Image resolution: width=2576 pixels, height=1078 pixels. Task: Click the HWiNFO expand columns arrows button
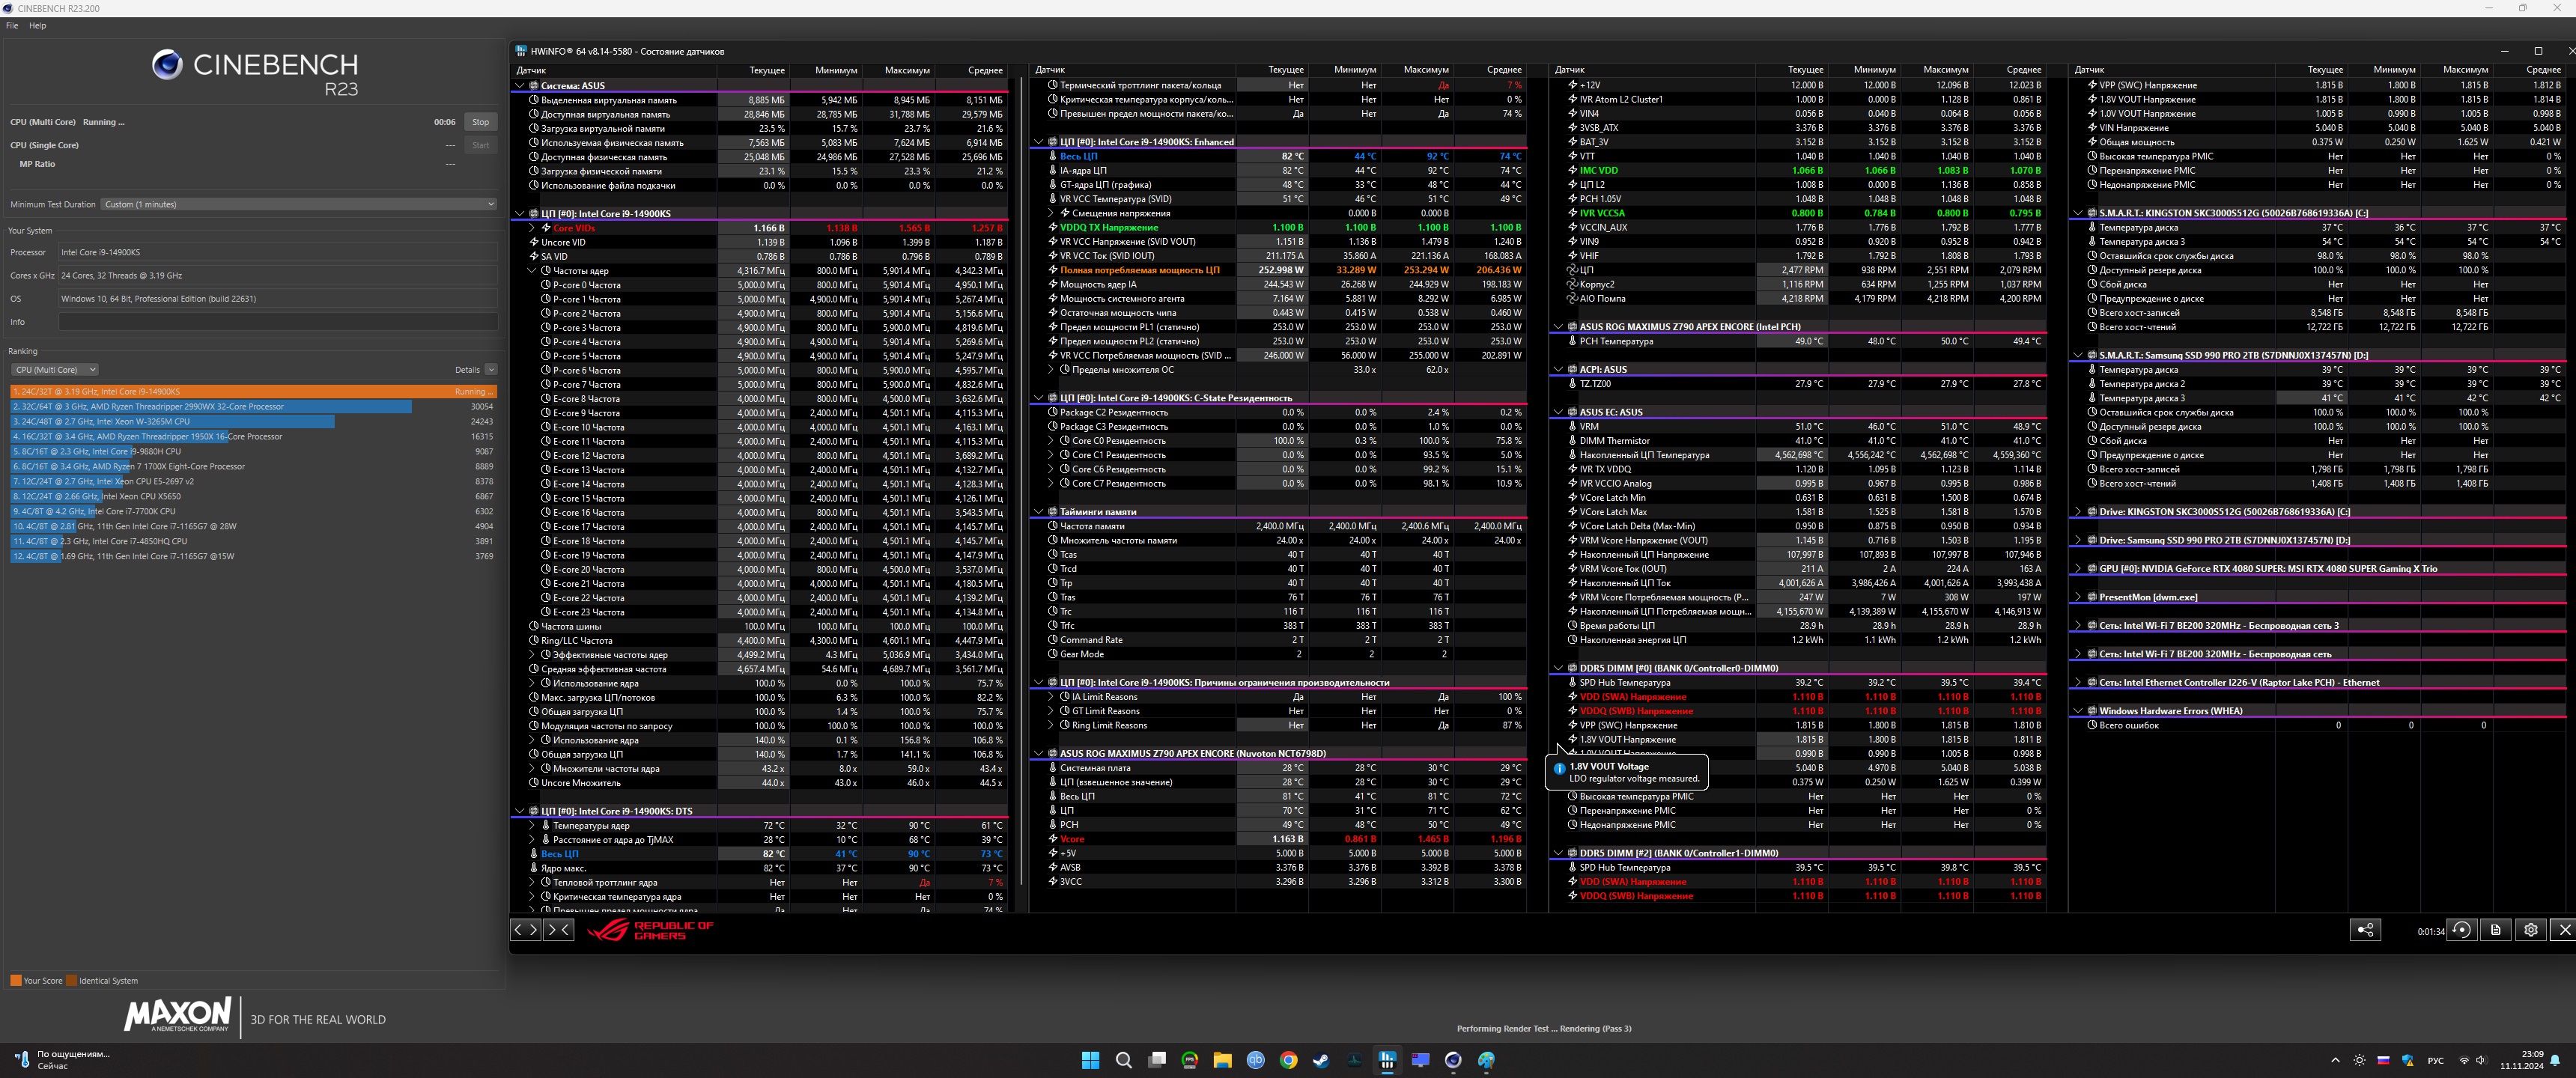[525, 930]
